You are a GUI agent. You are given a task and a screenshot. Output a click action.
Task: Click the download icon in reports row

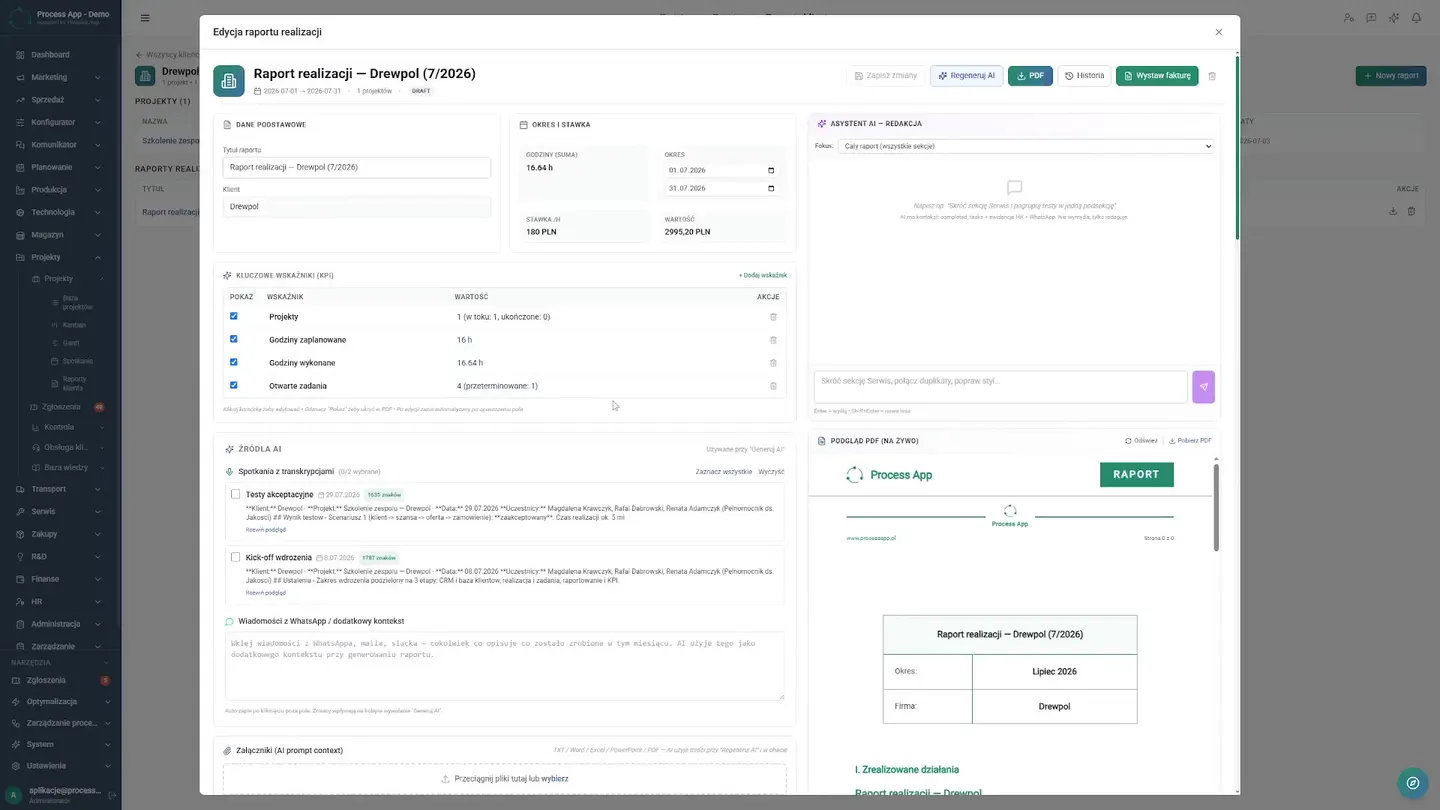click(1393, 211)
